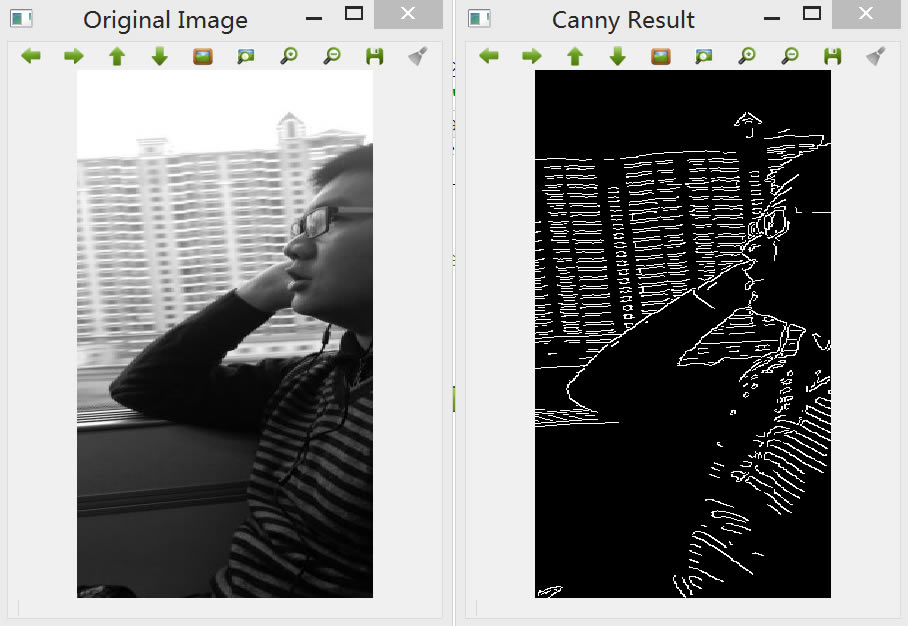Close the Original Image window

[408, 14]
